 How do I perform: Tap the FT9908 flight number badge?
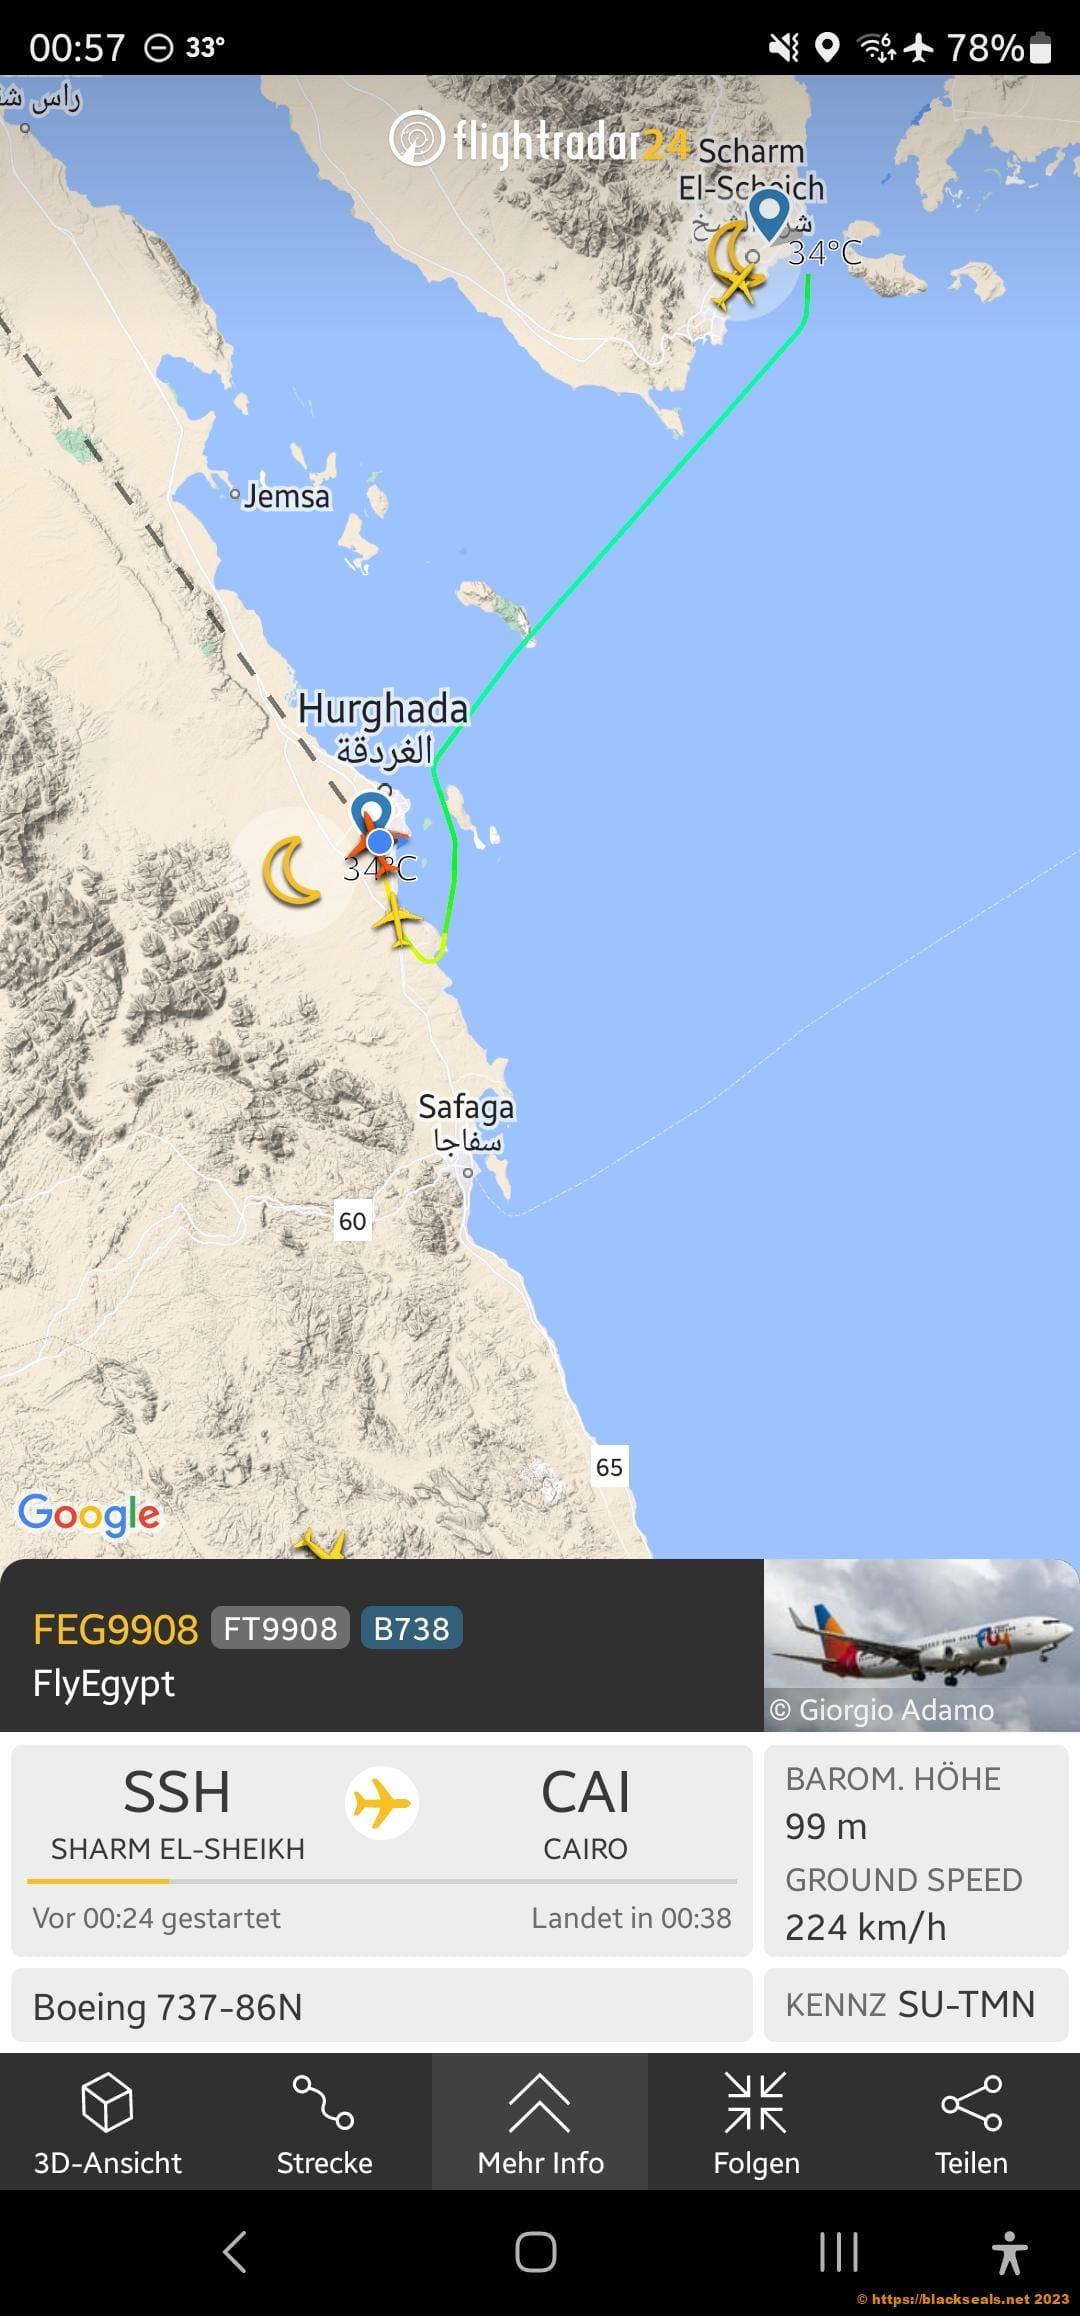[x=280, y=1628]
